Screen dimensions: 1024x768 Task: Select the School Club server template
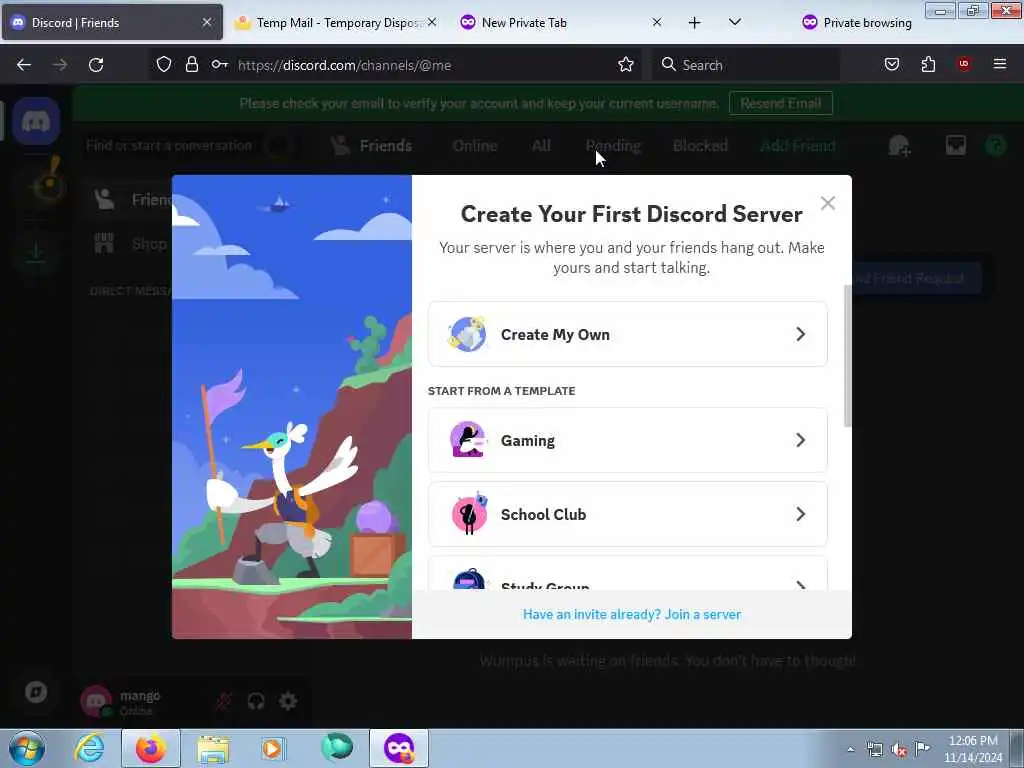coord(628,514)
